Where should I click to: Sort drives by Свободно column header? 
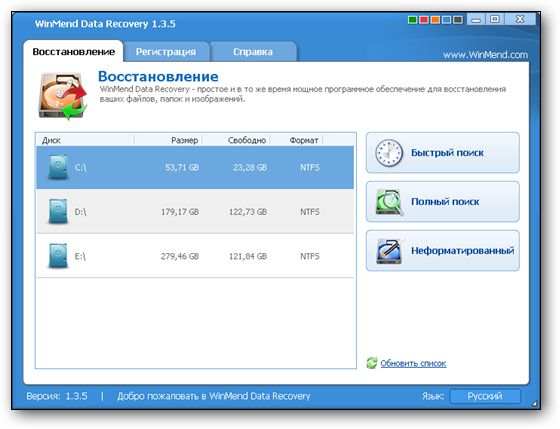click(247, 140)
